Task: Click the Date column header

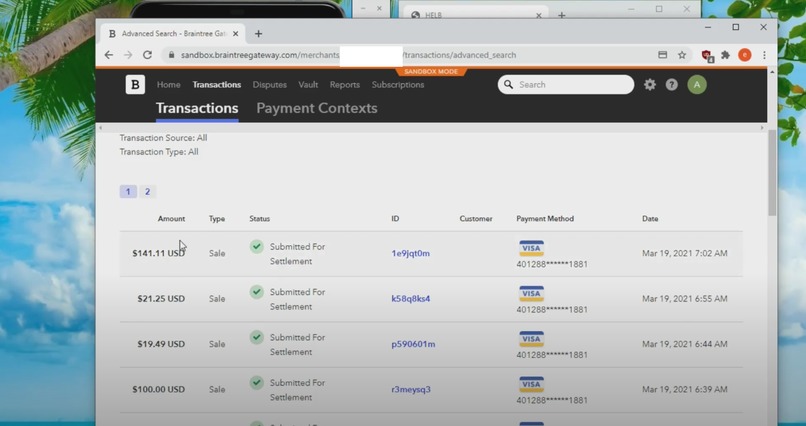Action: point(650,219)
